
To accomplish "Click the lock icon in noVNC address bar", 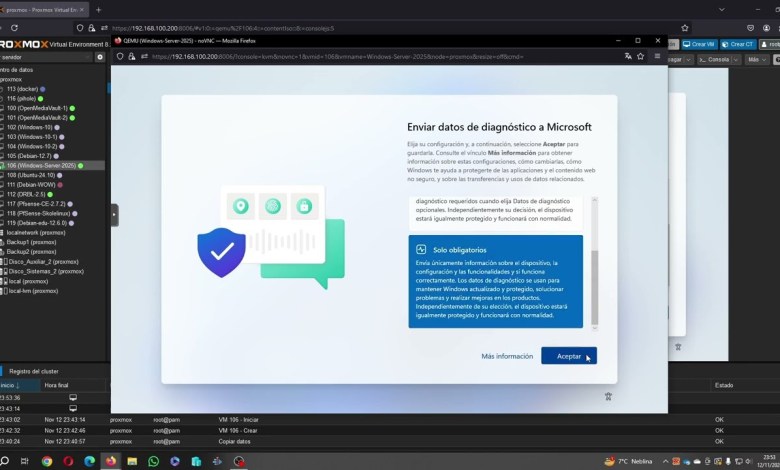I will [132, 56].
